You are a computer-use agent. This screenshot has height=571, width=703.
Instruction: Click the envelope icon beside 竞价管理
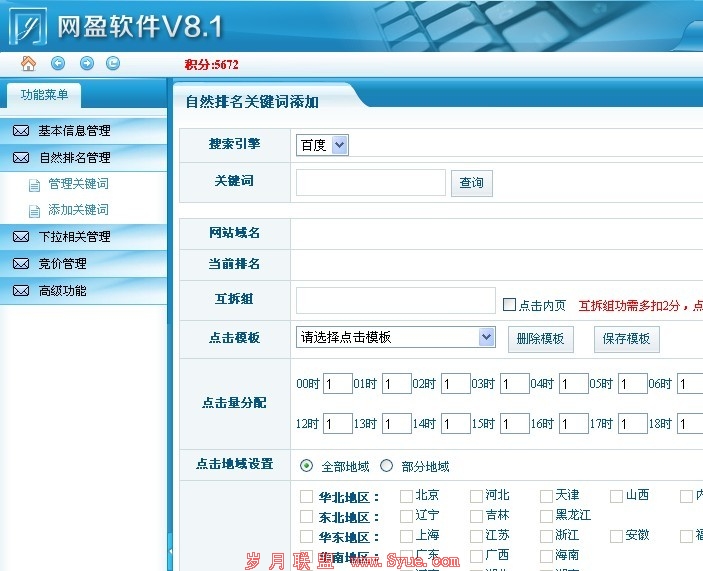click(20, 264)
